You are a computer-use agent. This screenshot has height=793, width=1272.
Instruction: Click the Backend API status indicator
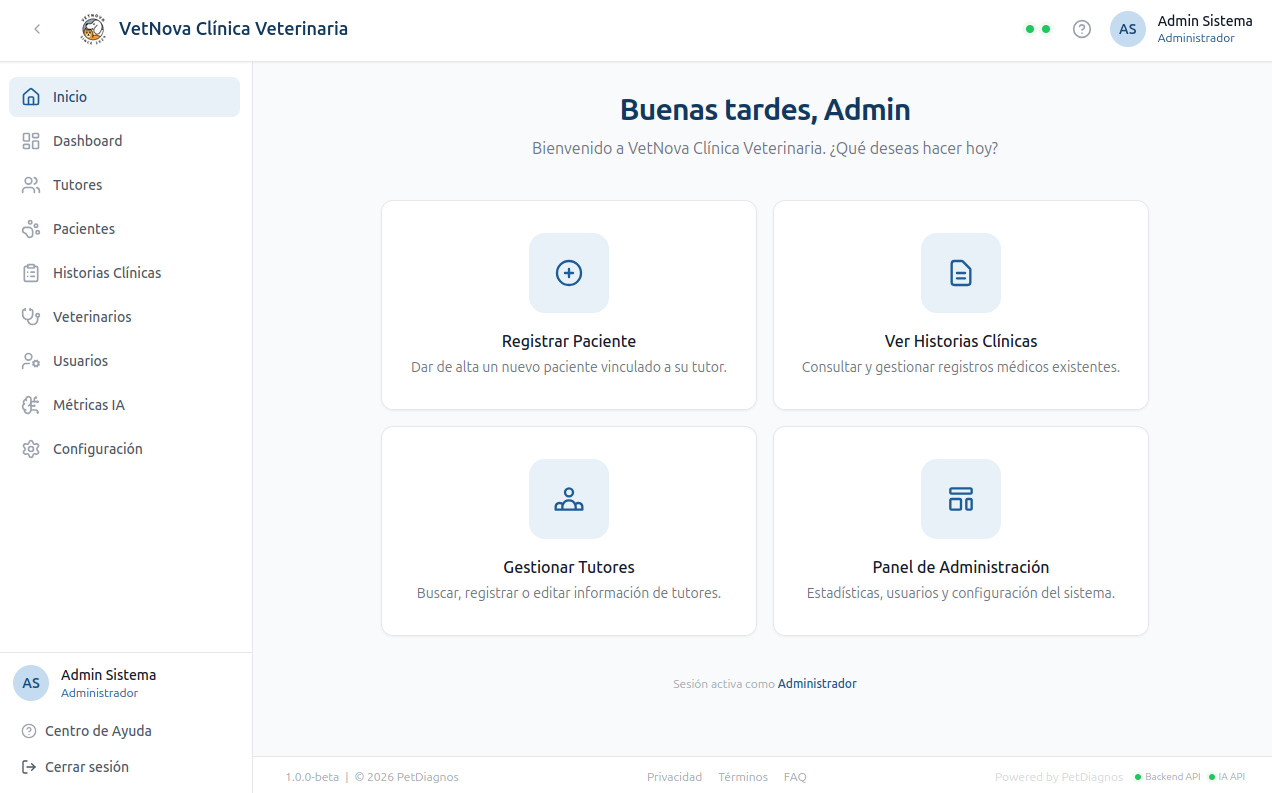click(x=1168, y=777)
